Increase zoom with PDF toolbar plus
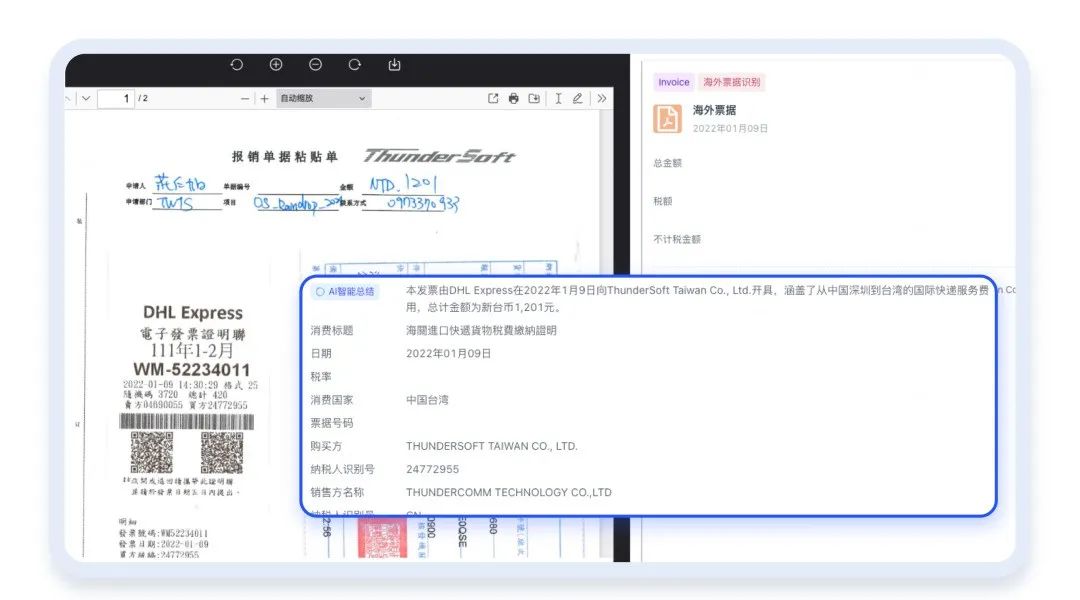Screen dimensions: 1080x600 pos(264,99)
